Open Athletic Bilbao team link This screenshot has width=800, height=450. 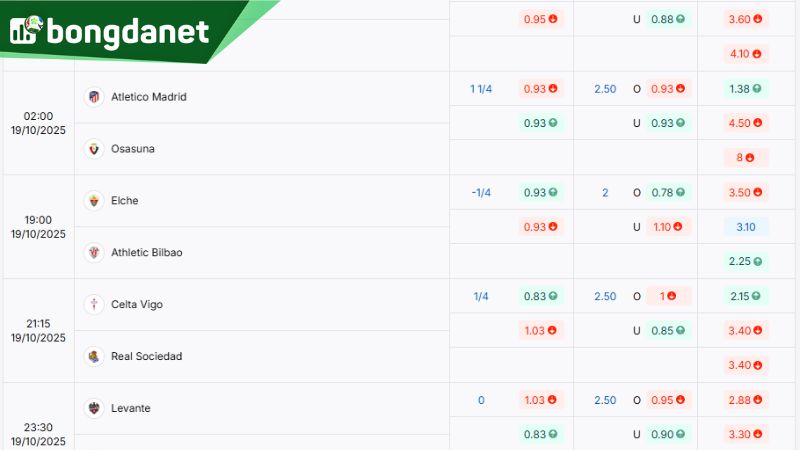tap(146, 253)
